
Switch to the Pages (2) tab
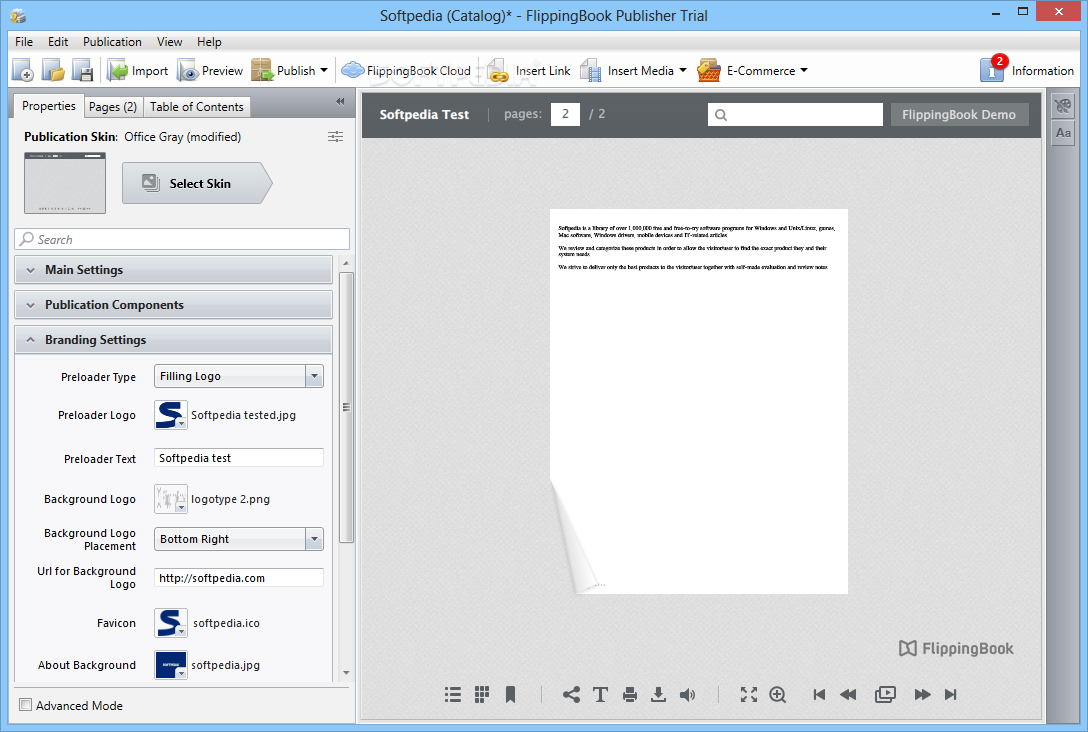[112, 107]
